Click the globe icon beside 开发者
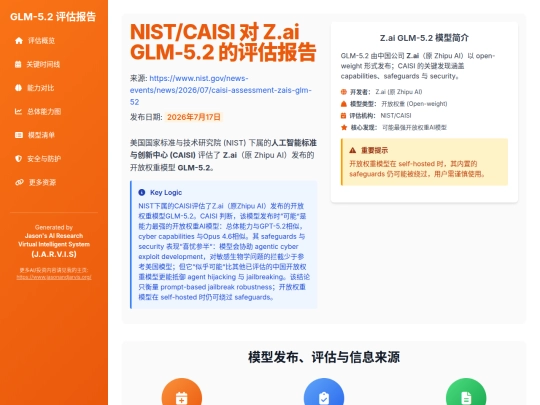540x405 pixels. pos(344,92)
